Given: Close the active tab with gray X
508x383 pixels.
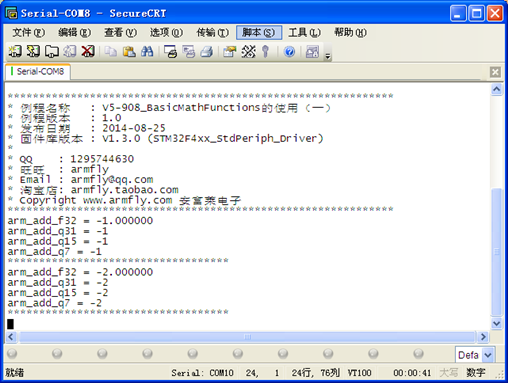Looking at the screenshot, I should (x=495, y=72).
